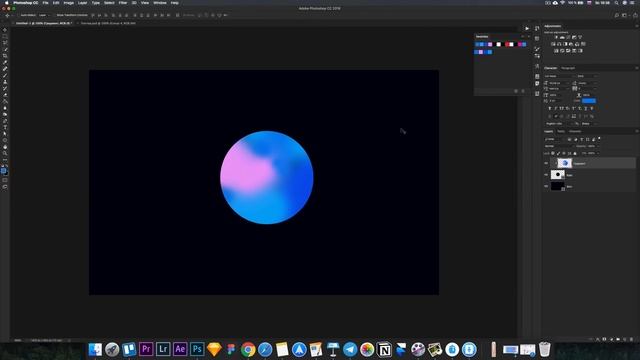Switch to the Paragraph tab
The height and width of the screenshot is (360, 640).
pyautogui.click(x=568, y=68)
